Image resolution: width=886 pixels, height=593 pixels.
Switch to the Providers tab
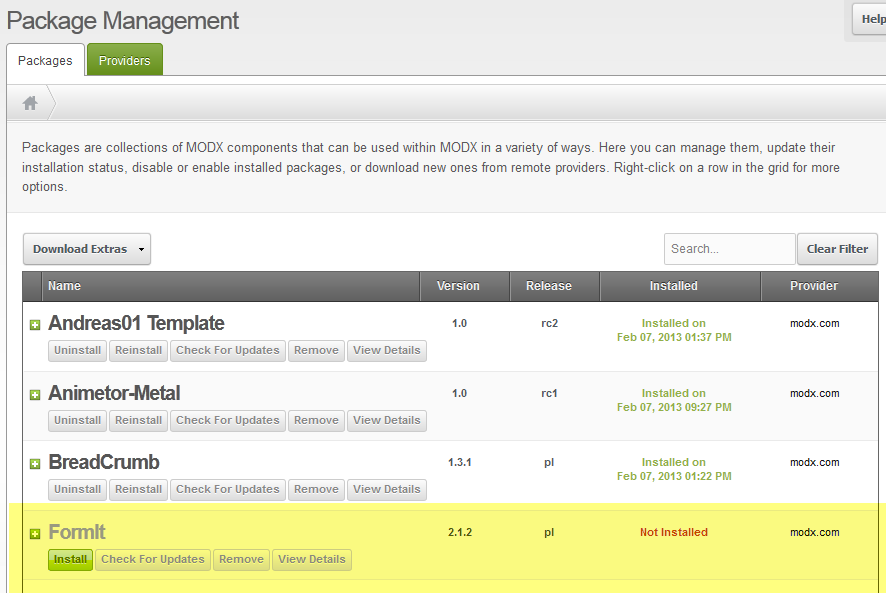click(x=124, y=60)
